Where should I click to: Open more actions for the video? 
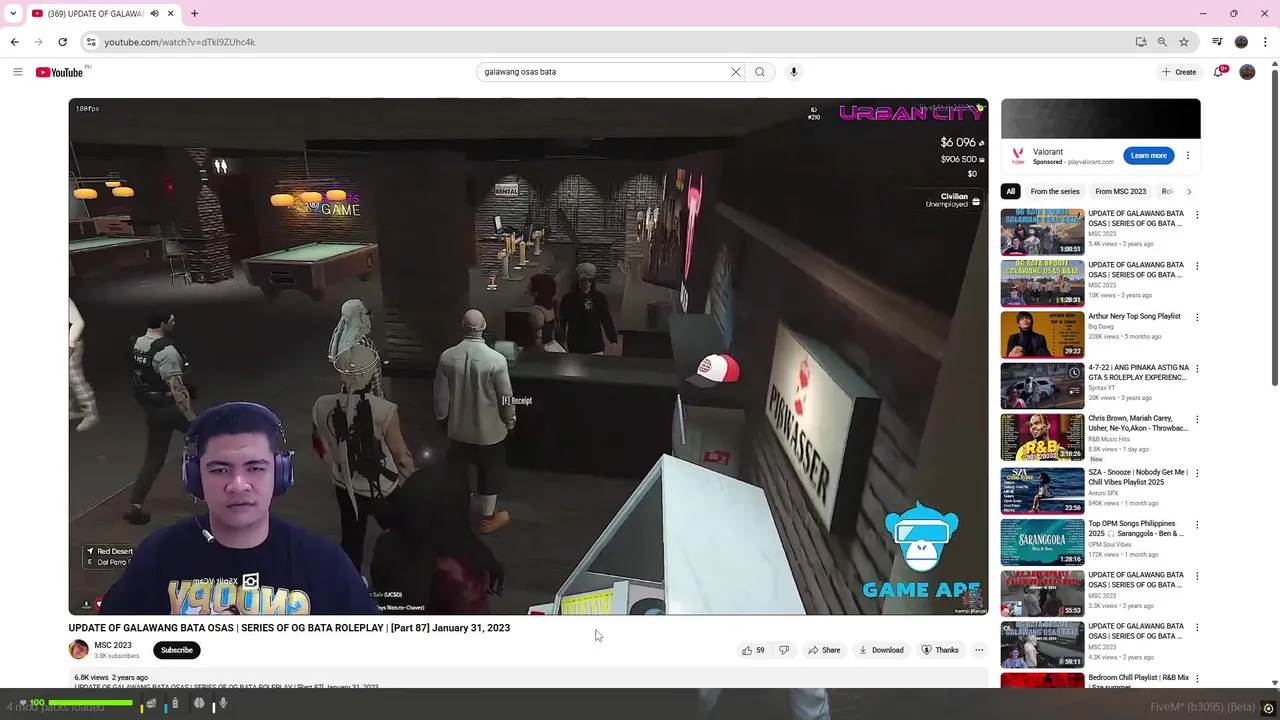click(979, 650)
